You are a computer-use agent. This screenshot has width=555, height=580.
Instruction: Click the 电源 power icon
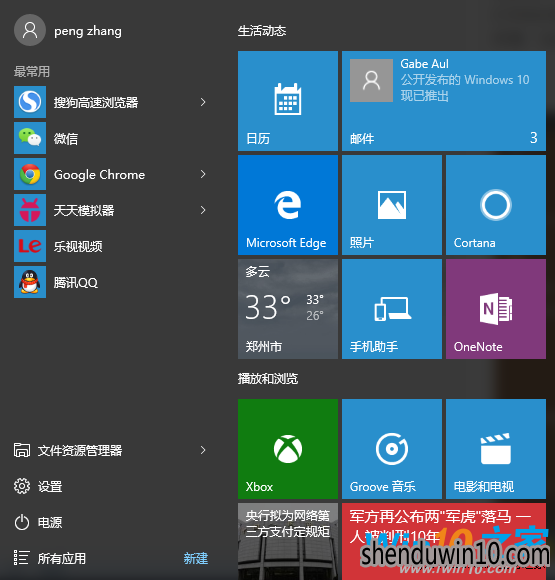[x=22, y=522]
